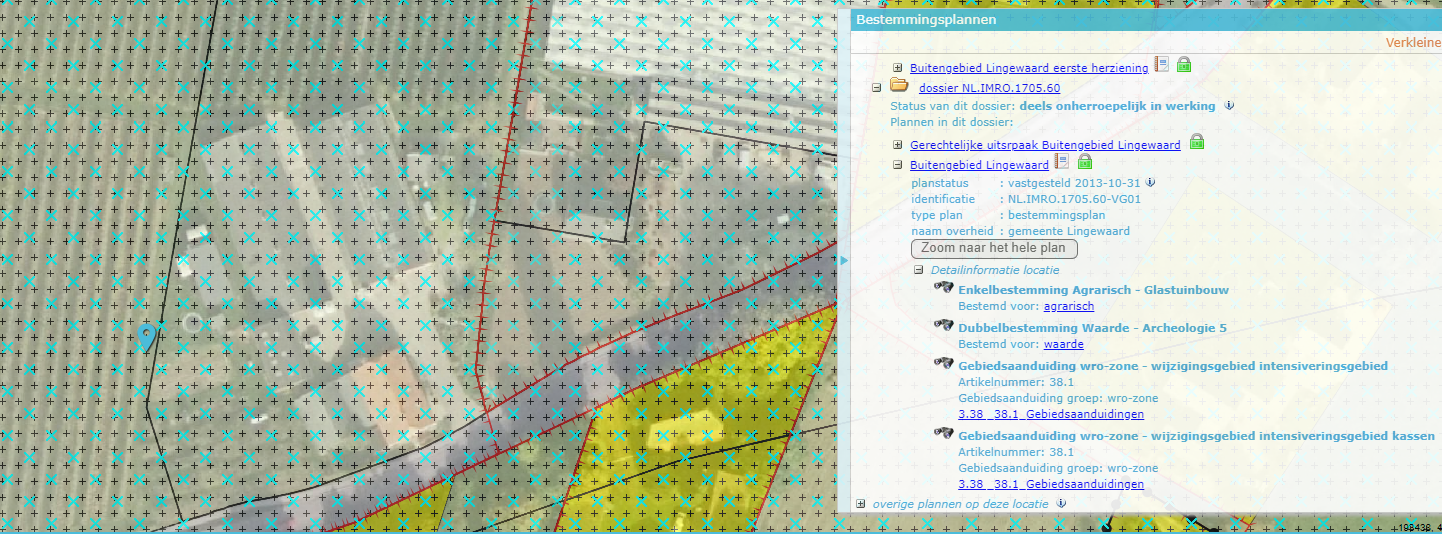Expand Buitengebied Lingewaard eerste herziening node
Image resolution: width=1442 pixels, height=534 pixels.
pyautogui.click(x=898, y=67)
